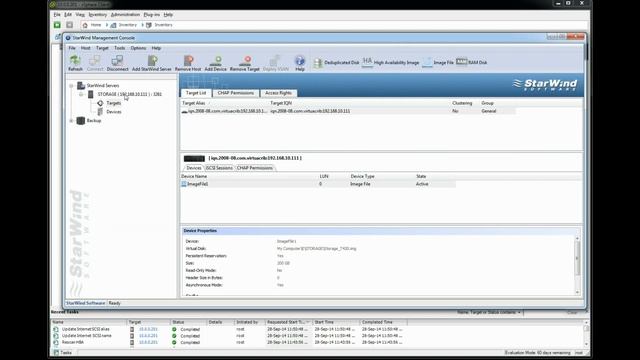Select the Devices sub-tab
Image resolution: width=640 pixels, height=360 pixels.
(193, 168)
